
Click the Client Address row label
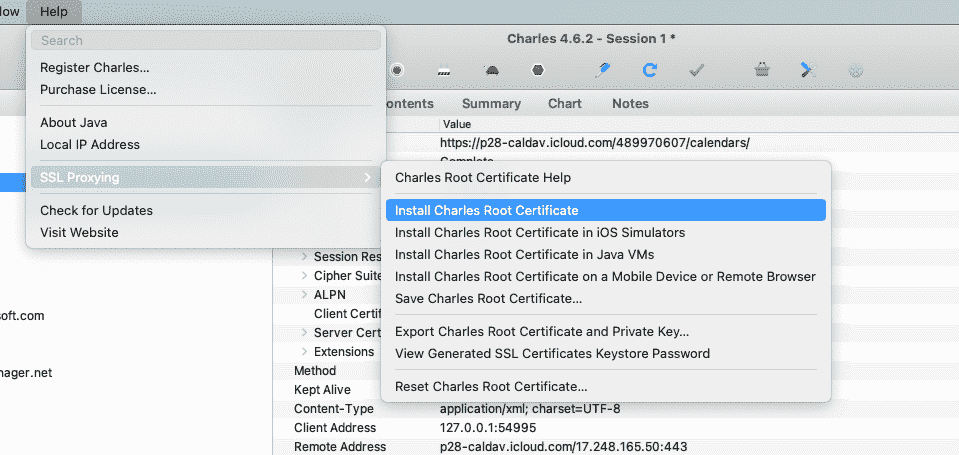[335, 427]
